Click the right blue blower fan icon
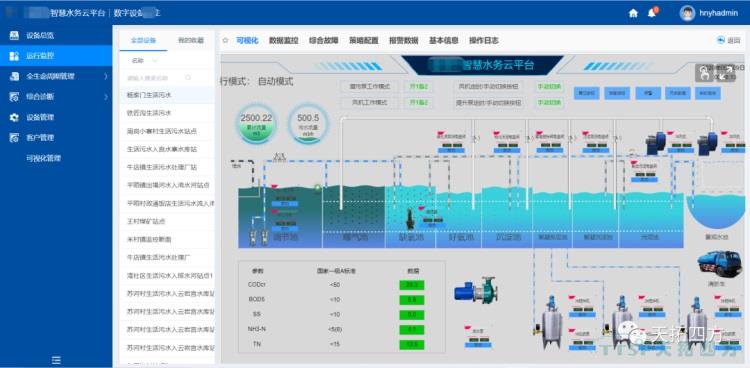This screenshot has width=750, height=368. pyautogui.click(x=707, y=144)
